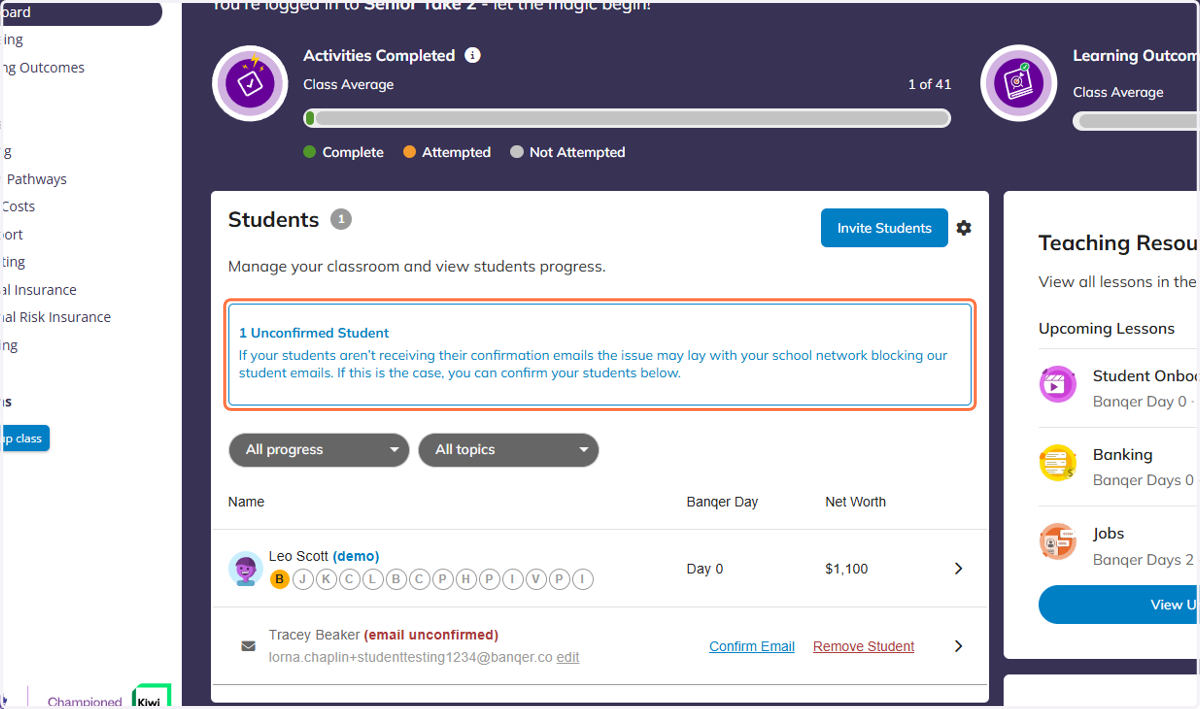This screenshot has width=1200, height=709.
Task: Click the blue View button under lessons
Action: (1119, 605)
